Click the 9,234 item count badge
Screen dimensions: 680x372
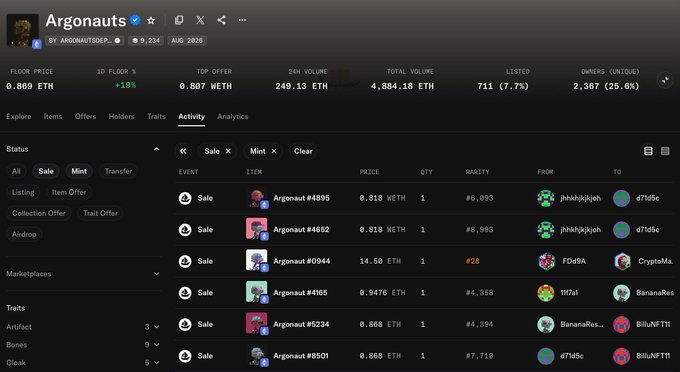point(146,40)
